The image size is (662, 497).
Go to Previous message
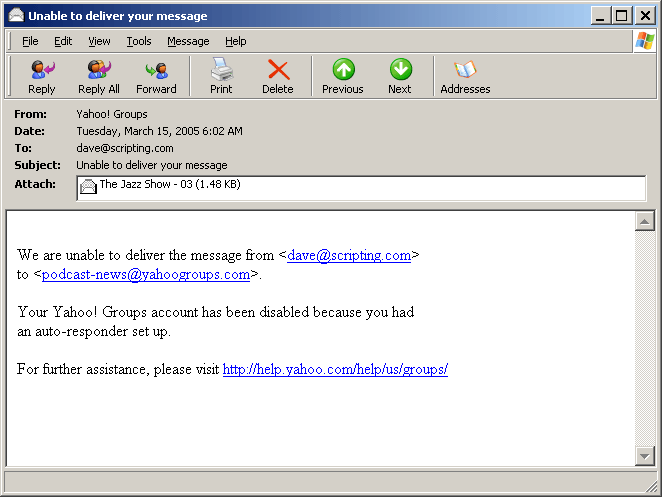[x=343, y=76]
